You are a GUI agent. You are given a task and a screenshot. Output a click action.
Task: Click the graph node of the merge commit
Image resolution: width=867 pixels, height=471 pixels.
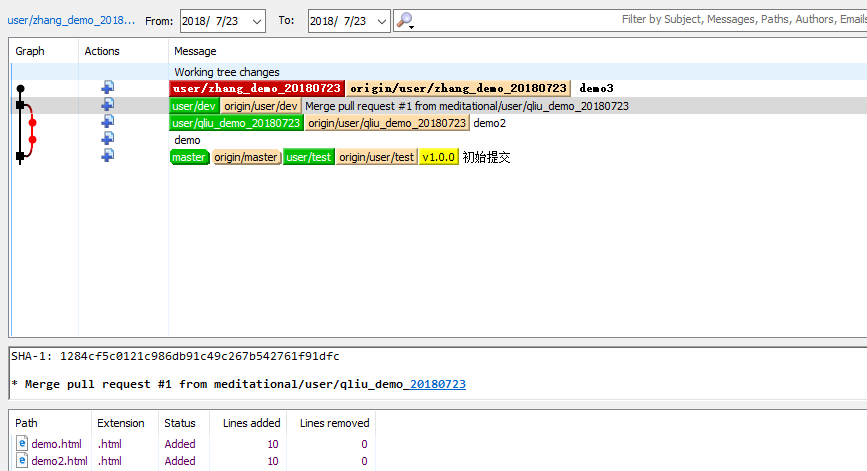point(20,105)
